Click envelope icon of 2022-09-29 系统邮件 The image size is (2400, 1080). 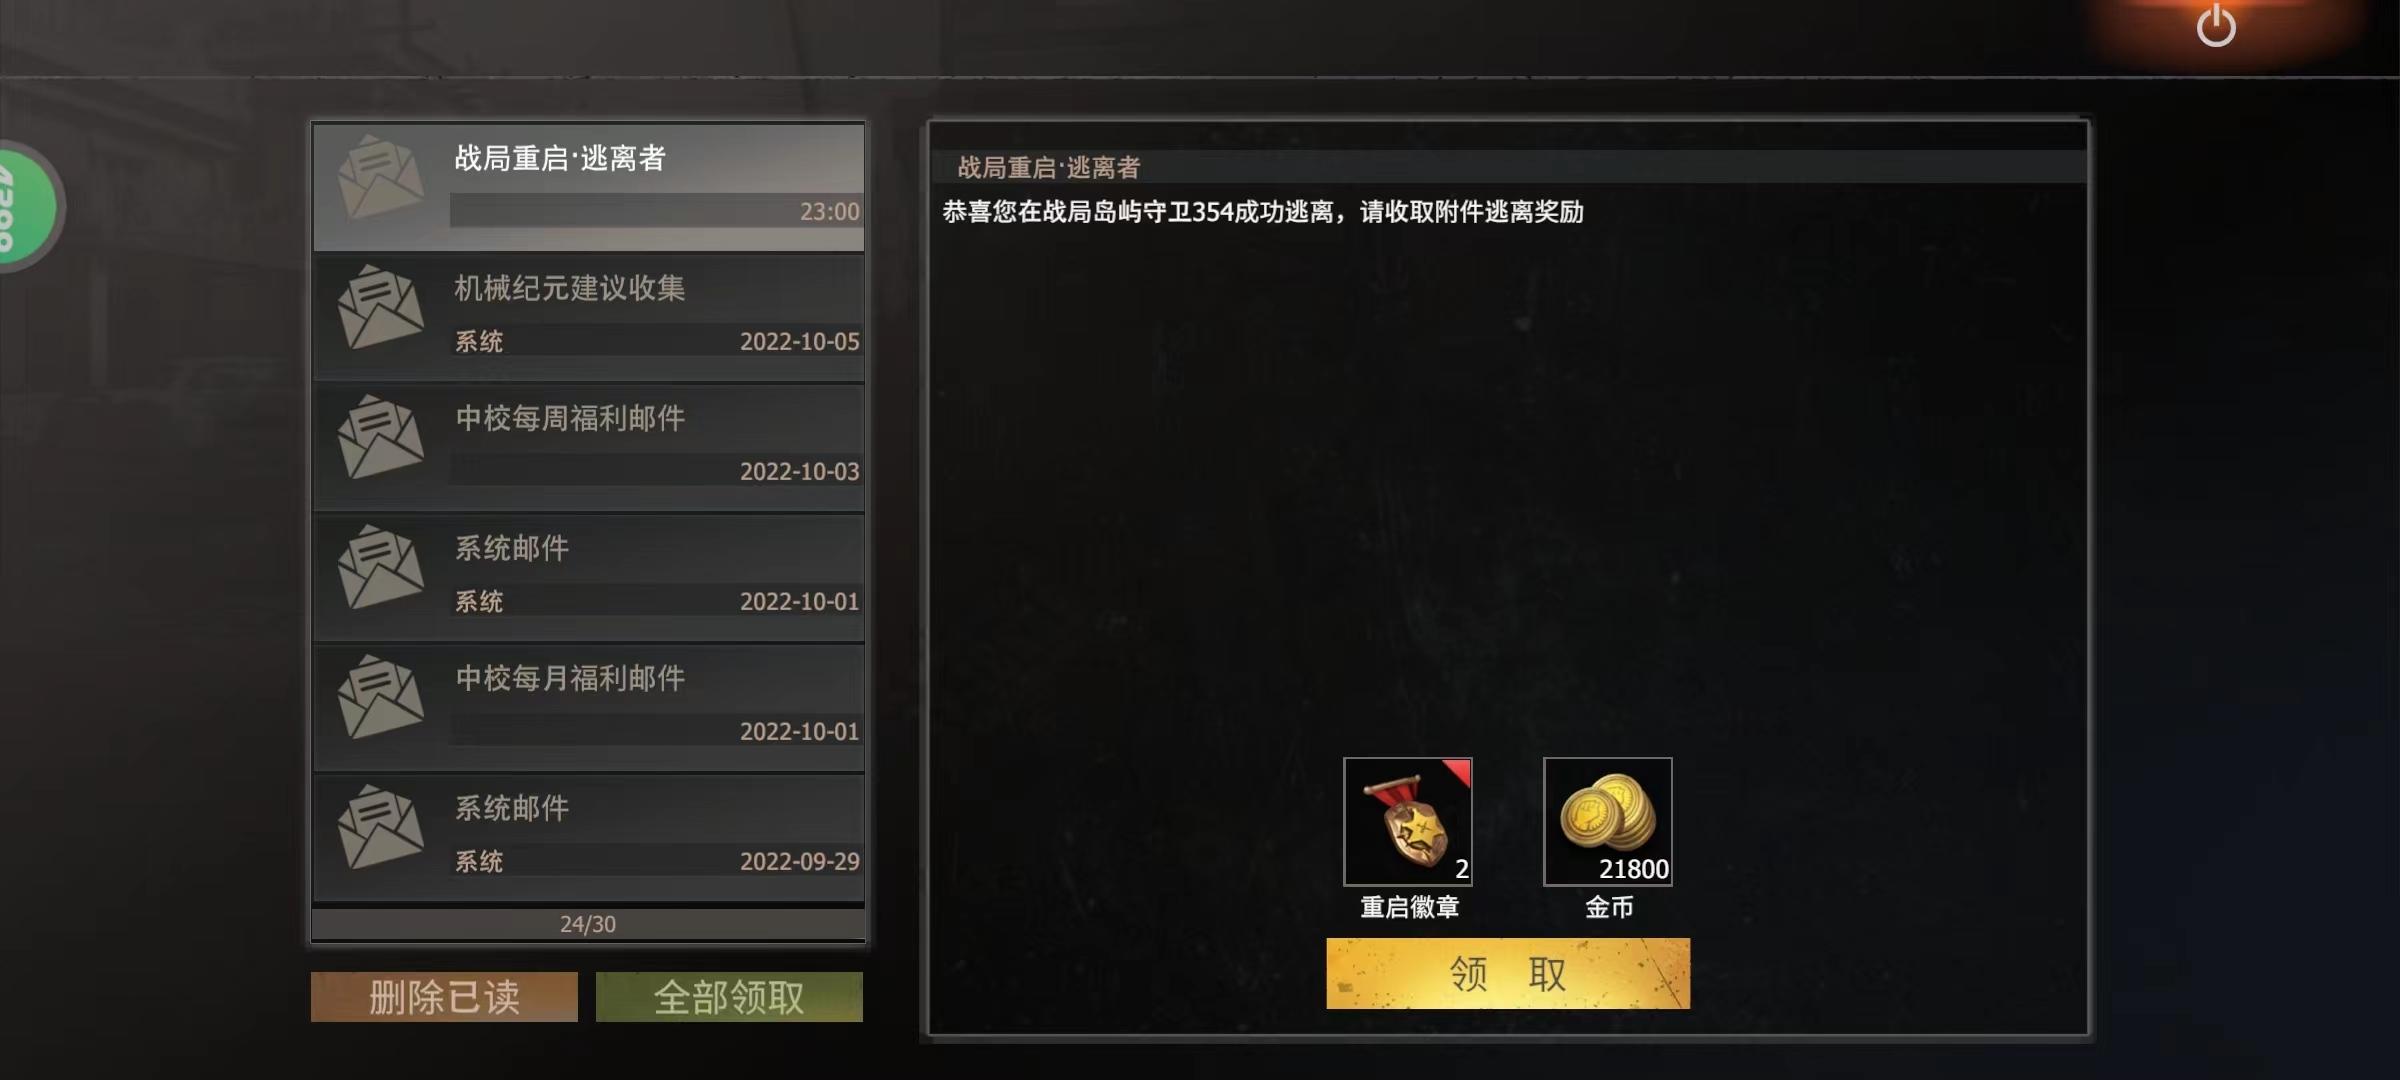point(381,828)
